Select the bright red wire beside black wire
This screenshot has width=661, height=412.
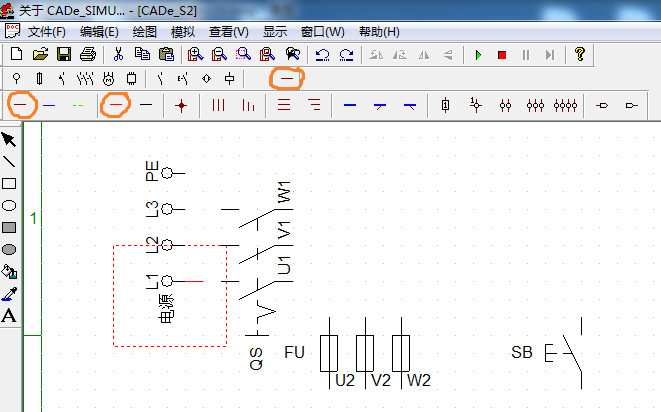[x=116, y=105]
